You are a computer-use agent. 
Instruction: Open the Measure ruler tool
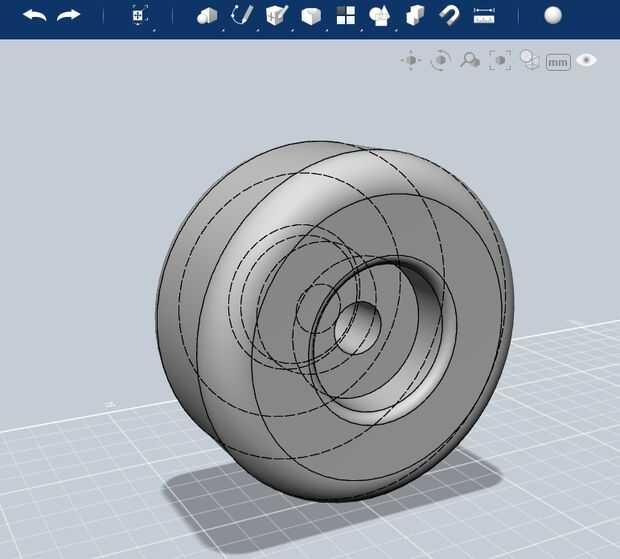point(484,16)
